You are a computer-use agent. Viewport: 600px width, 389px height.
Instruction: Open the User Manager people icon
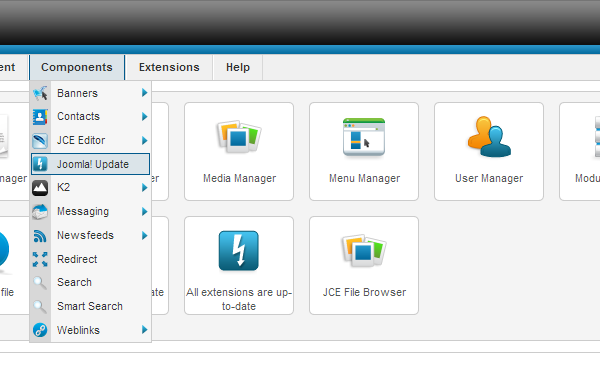[489, 137]
